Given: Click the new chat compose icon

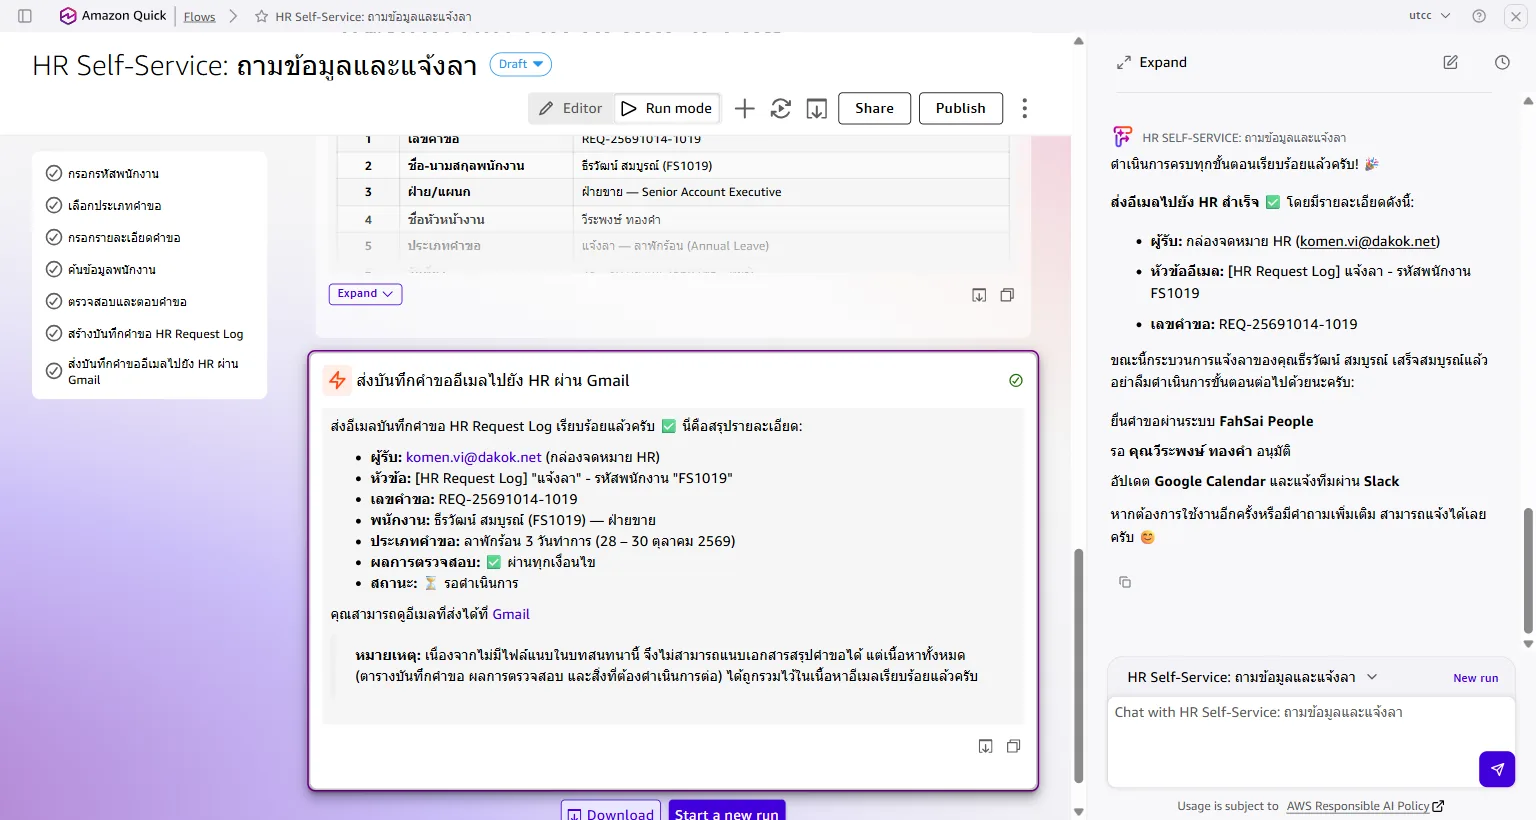Looking at the screenshot, I should click(x=1451, y=62).
